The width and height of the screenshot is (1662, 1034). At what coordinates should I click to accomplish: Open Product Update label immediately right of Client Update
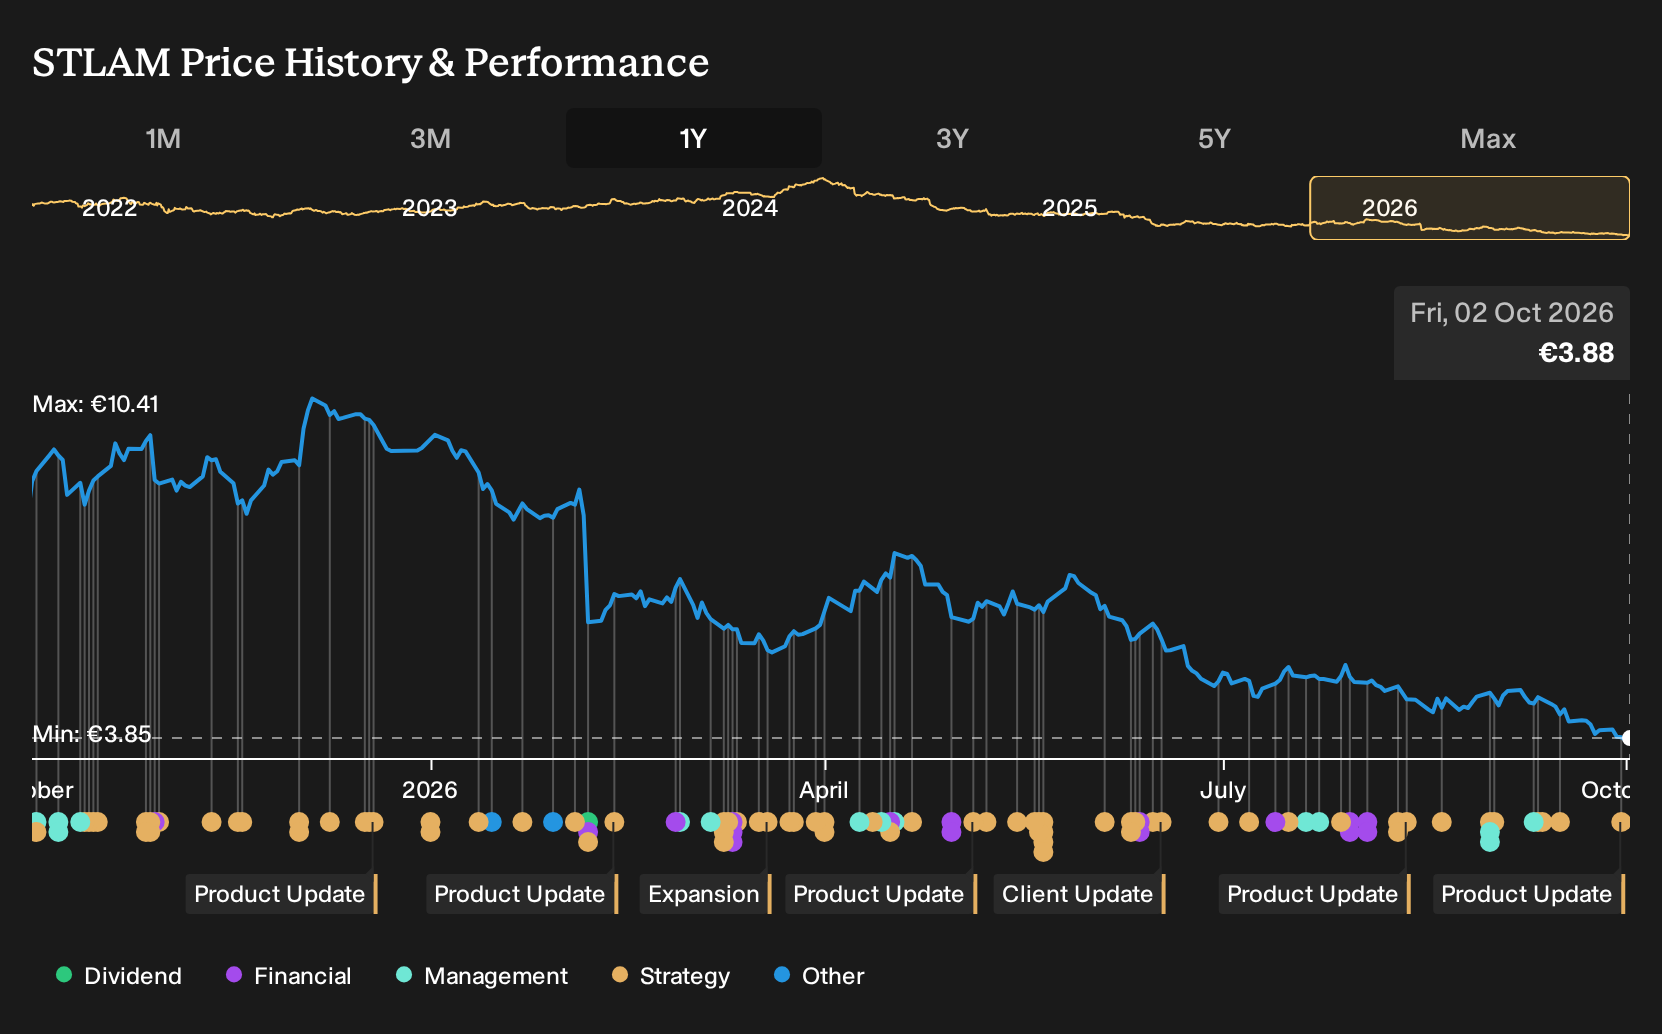[x=1315, y=894]
